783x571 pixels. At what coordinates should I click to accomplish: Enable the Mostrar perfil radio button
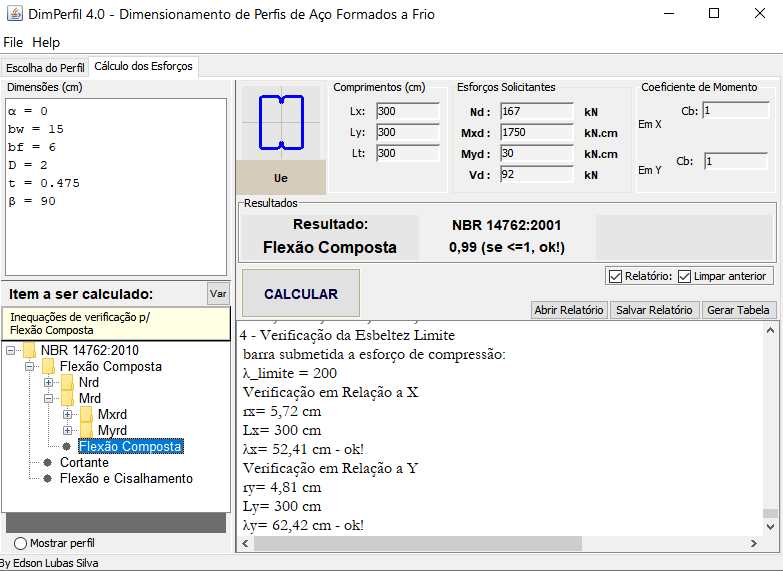(x=21, y=543)
